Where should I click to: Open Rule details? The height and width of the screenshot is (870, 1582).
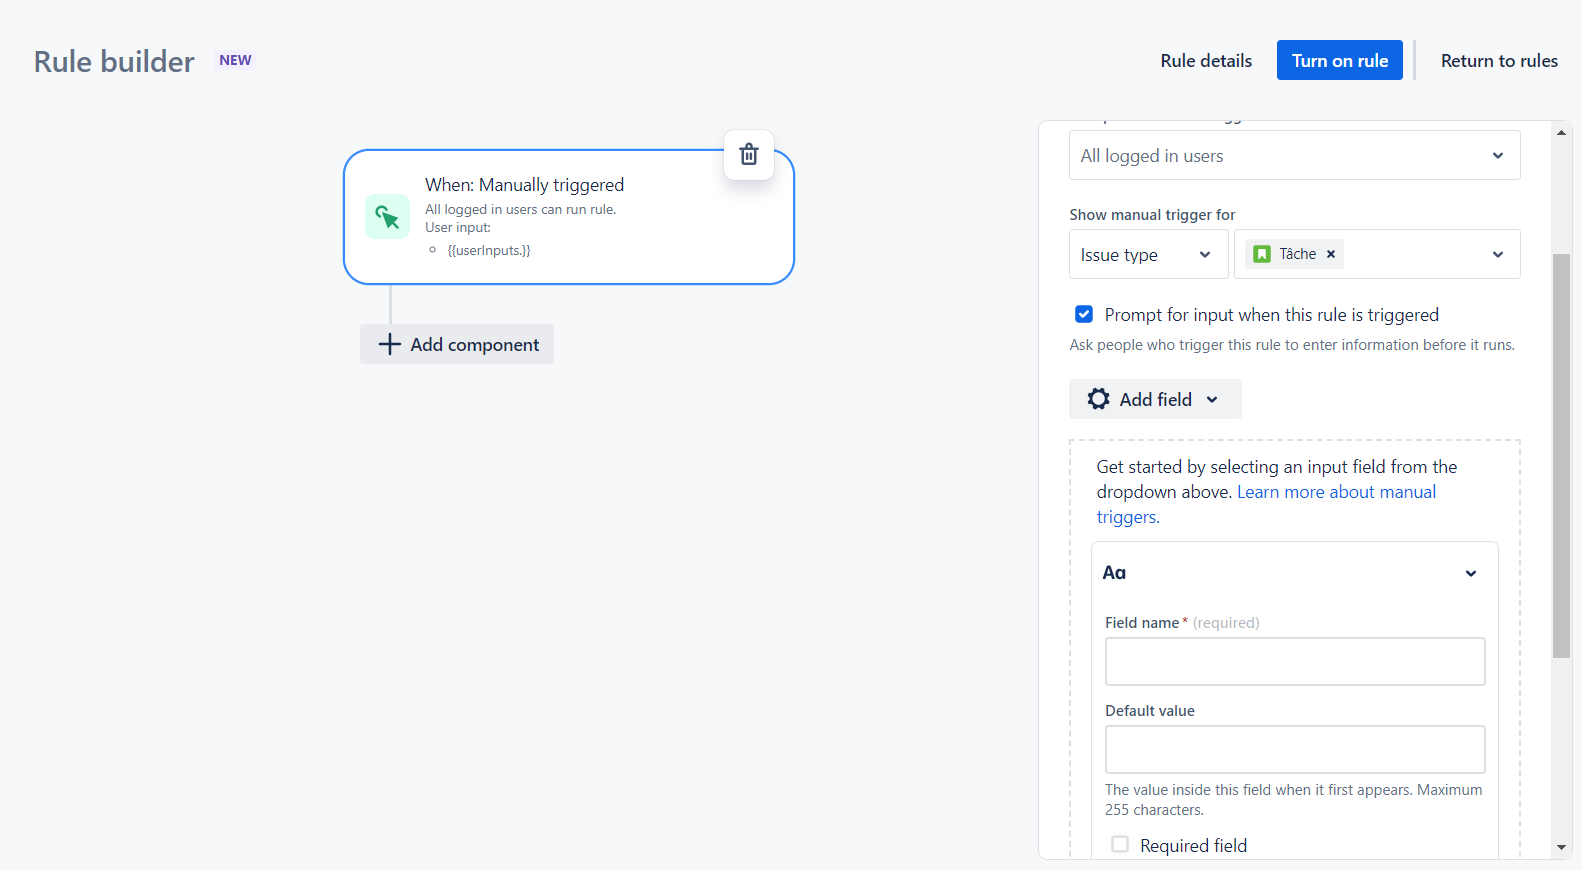pyautogui.click(x=1206, y=61)
